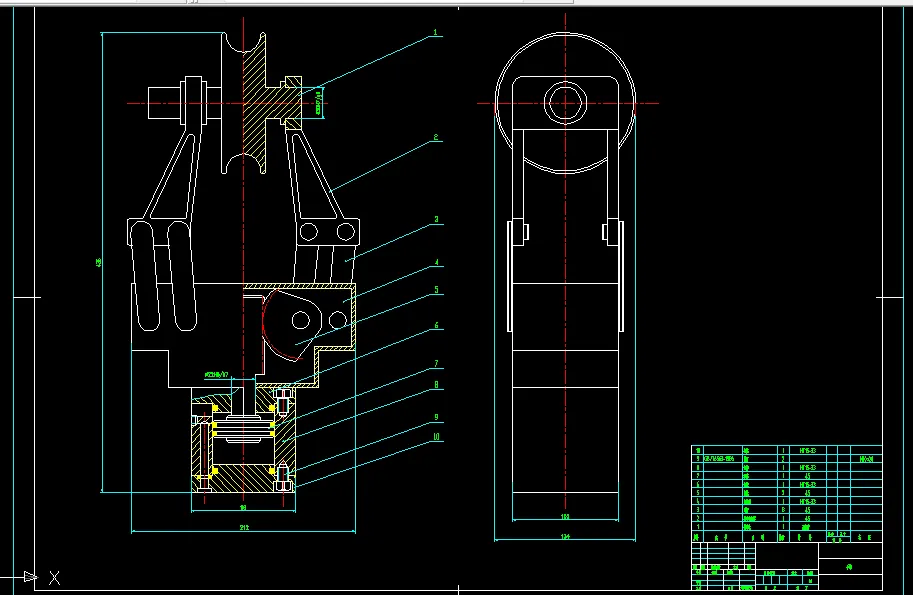The image size is (913, 595).
Task: Select the H7 fit tolerance label above piston rod
Action: (217, 375)
